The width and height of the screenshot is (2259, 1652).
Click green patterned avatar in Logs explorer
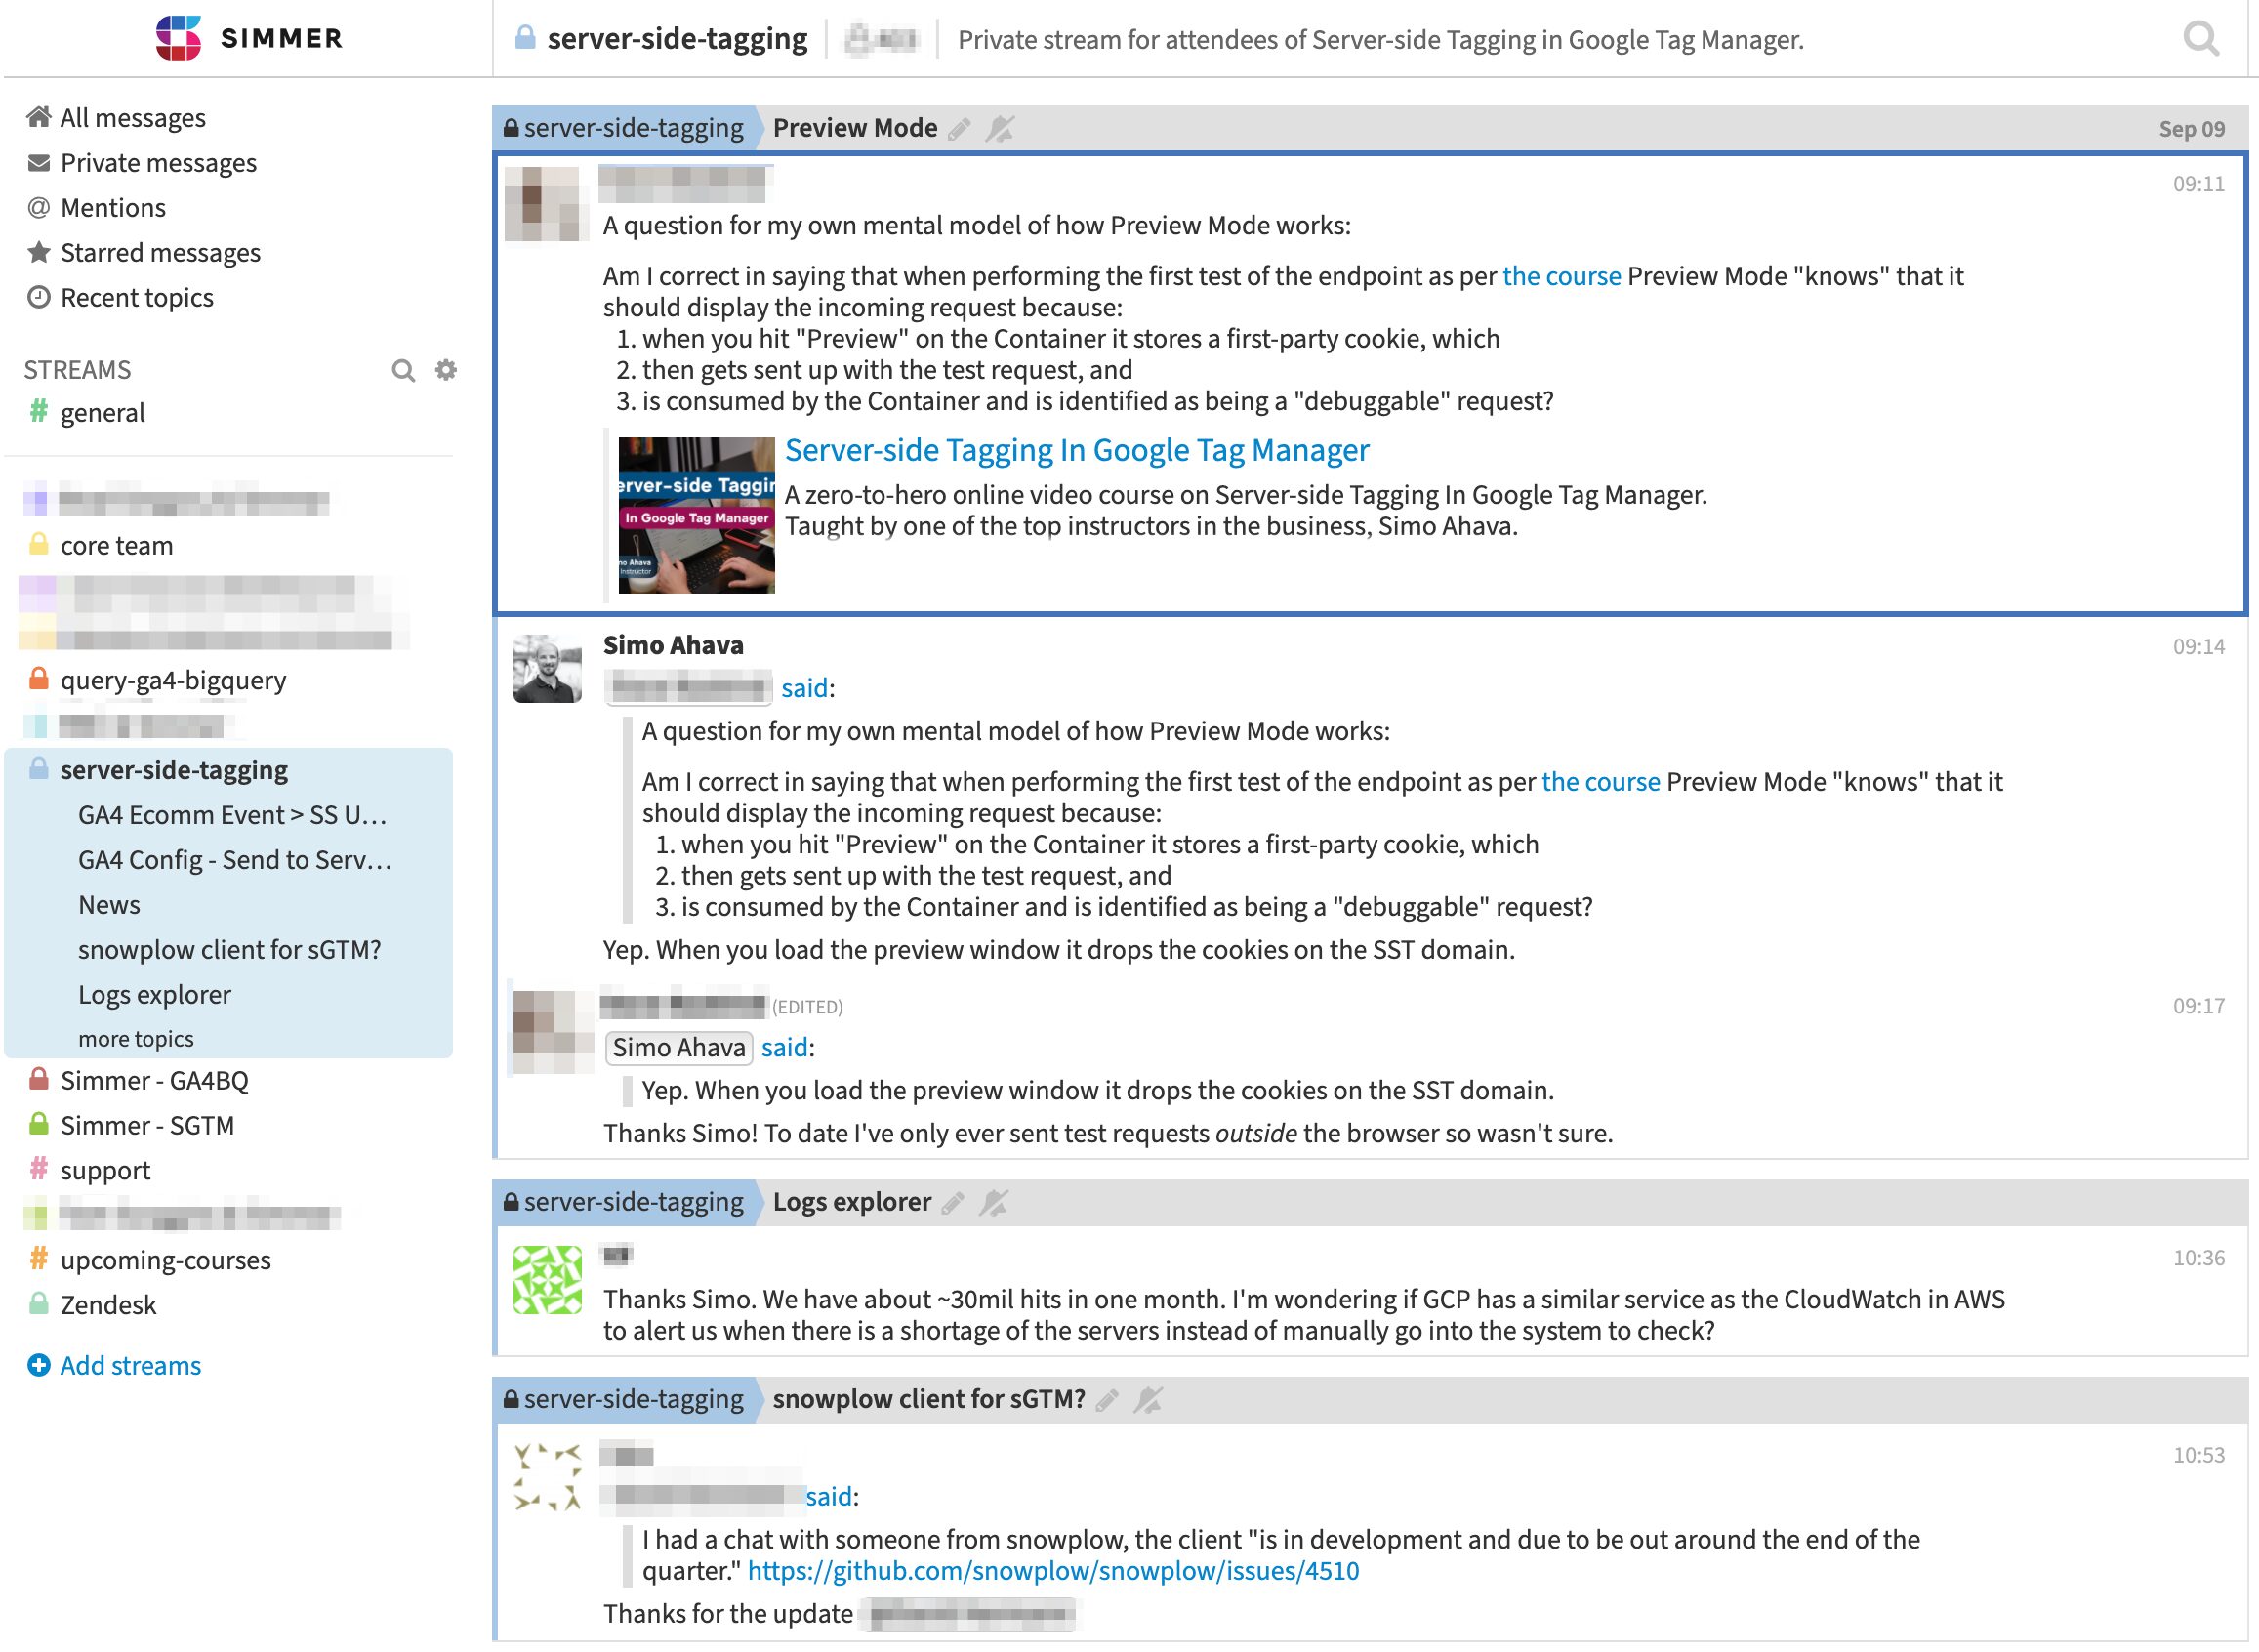[x=547, y=1281]
